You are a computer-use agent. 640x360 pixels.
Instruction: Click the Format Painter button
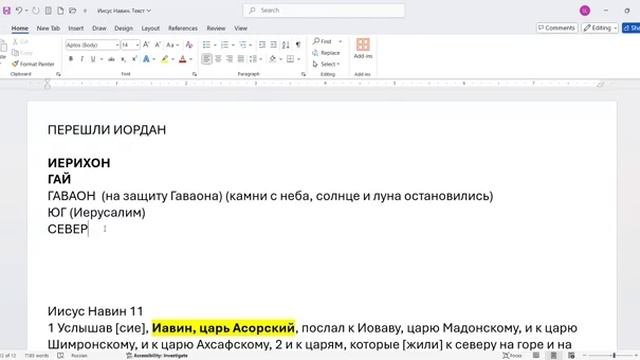tap(33, 64)
